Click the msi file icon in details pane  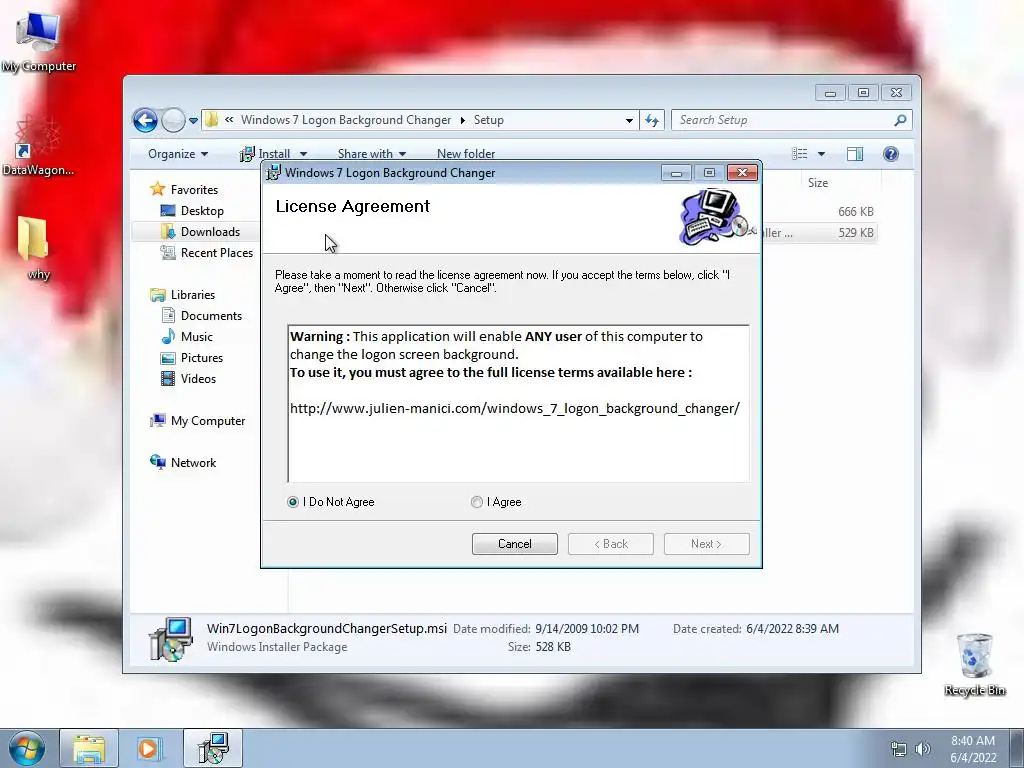[170, 639]
